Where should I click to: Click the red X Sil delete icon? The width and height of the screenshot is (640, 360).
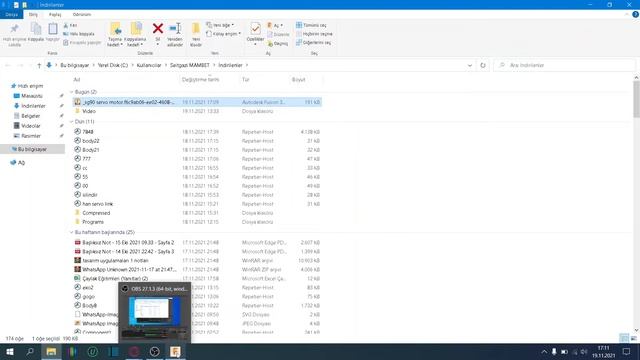pyautogui.click(x=158, y=29)
